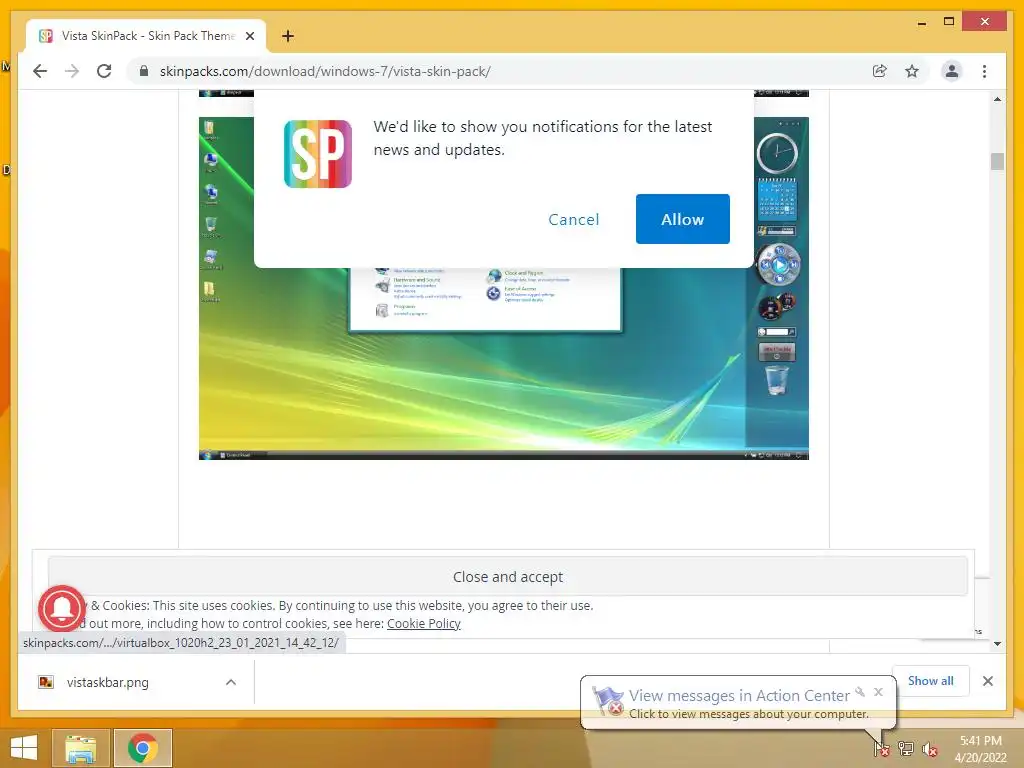This screenshot has height=768, width=1024.
Task: Click the taskbar clock showing 5:41 PM
Action: [x=980, y=748]
